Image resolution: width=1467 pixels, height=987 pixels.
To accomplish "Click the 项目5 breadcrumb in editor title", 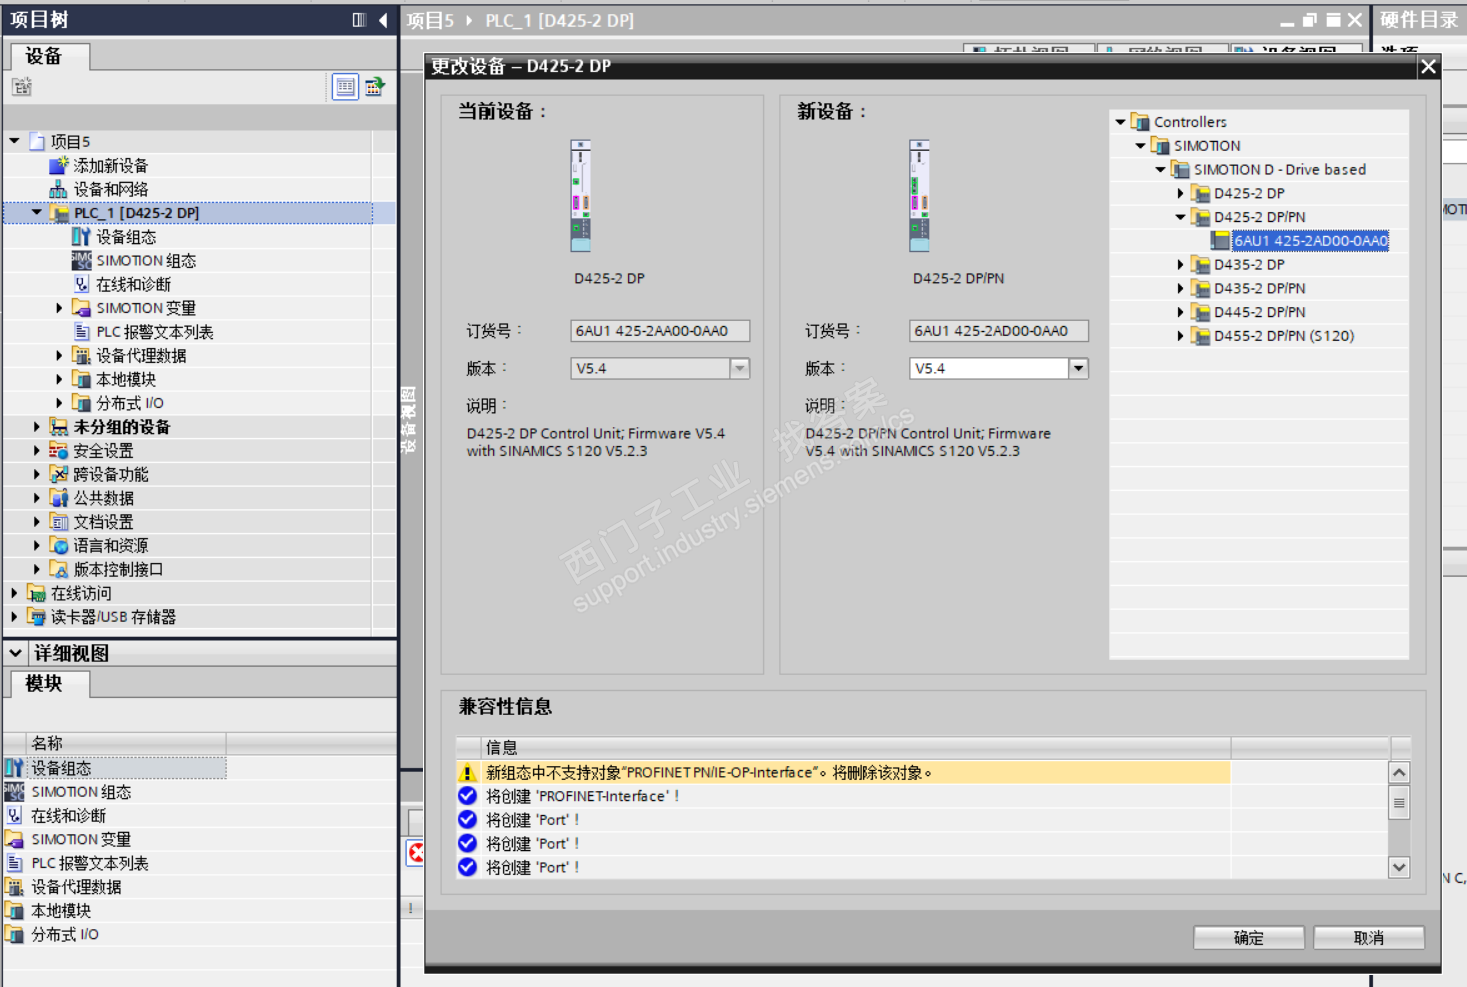I will [431, 20].
